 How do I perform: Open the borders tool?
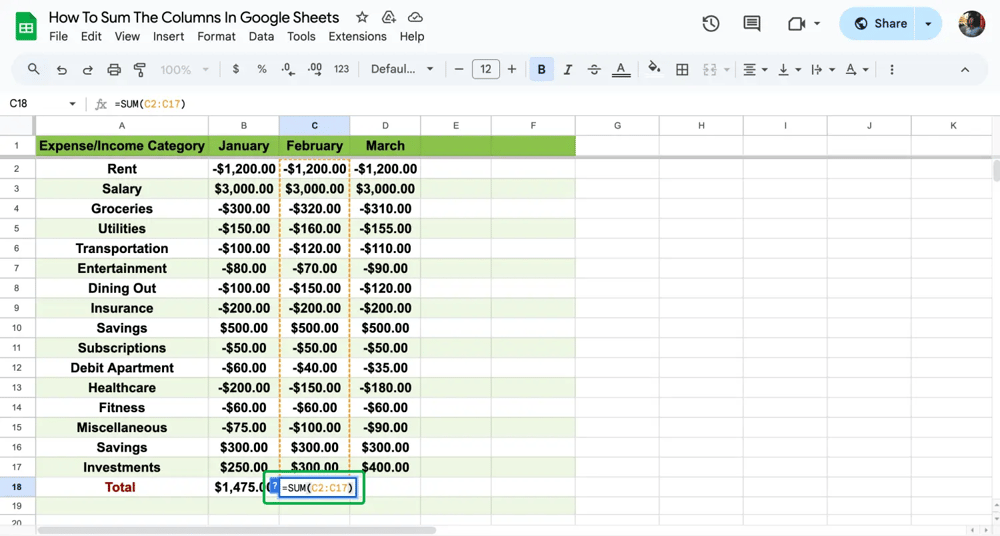pos(682,70)
